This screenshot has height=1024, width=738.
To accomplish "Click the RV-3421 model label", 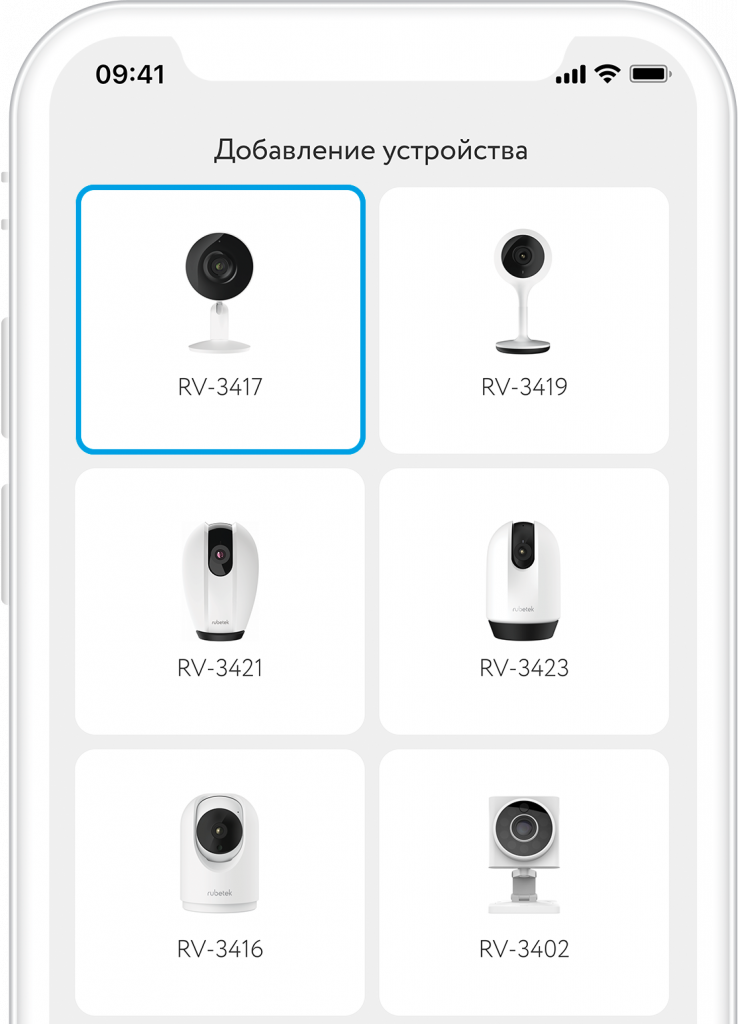I will pos(220,668).
